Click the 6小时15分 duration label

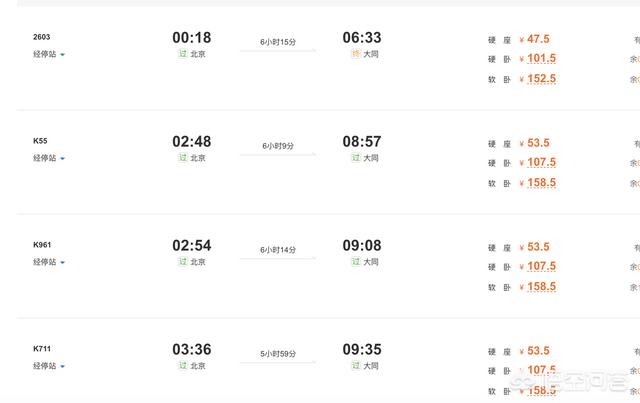coord(277,42)
